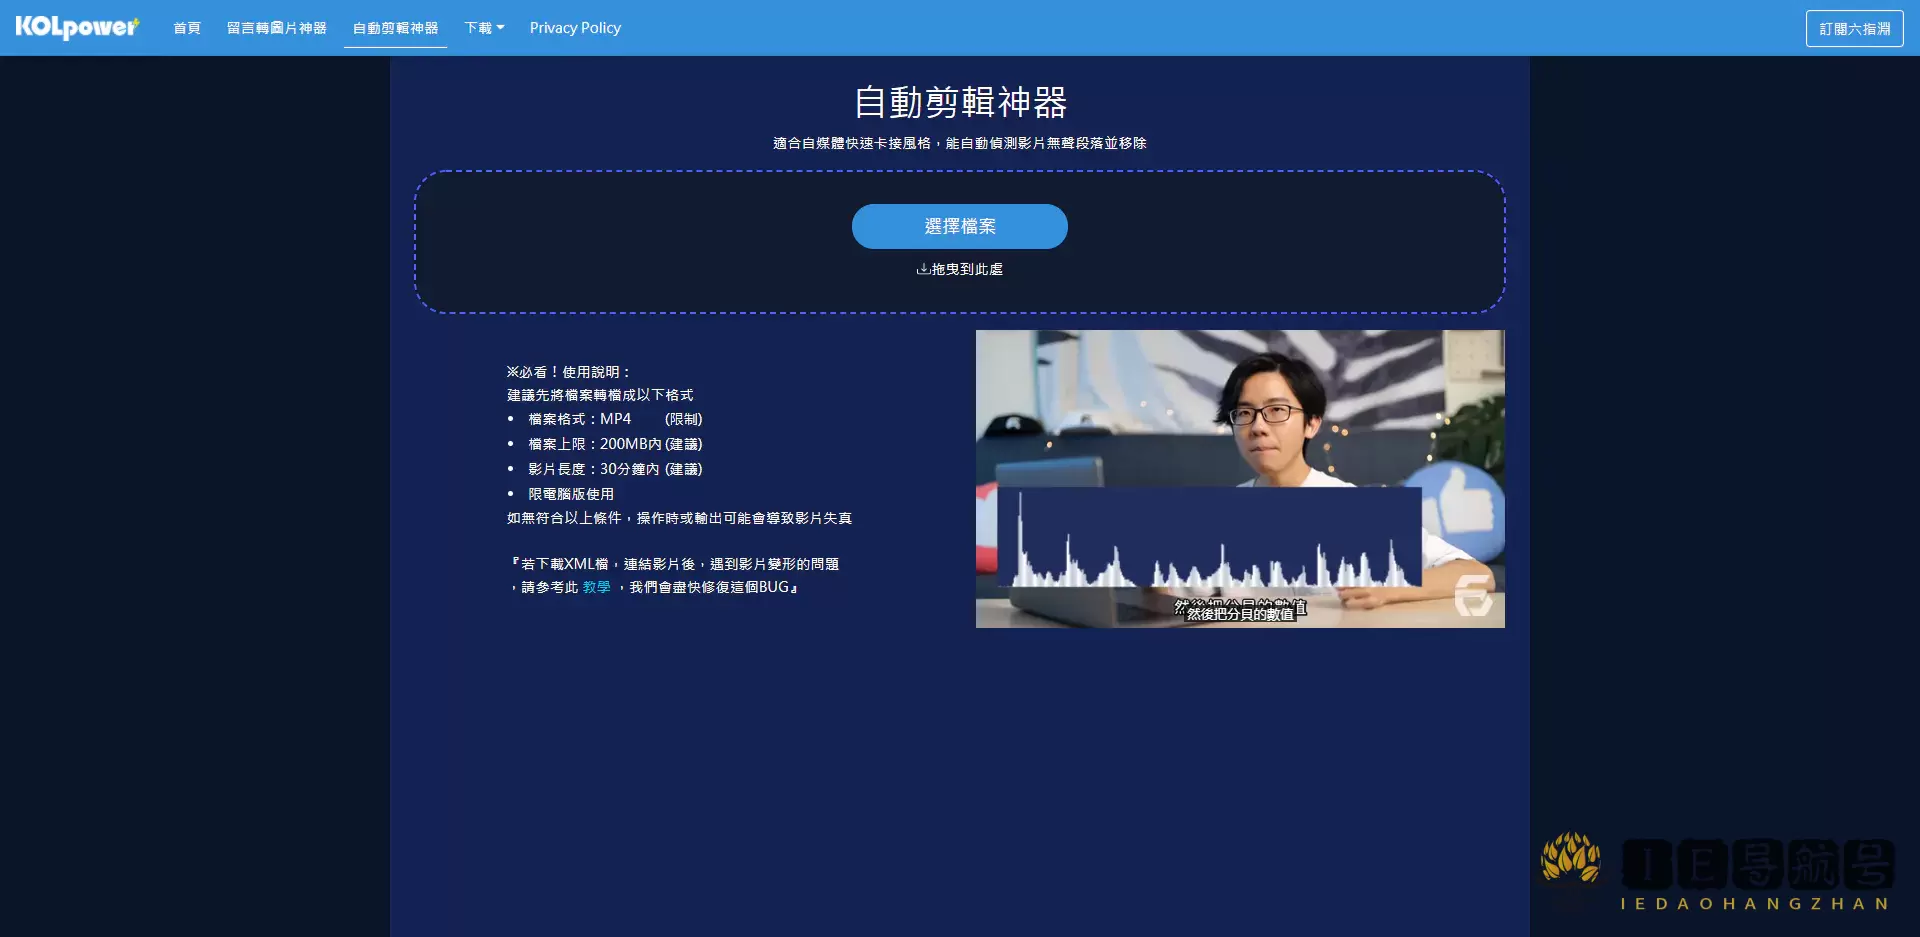Go to 首頁 in the navbar
Screen dimensions: 1920x937
point(187,28)
